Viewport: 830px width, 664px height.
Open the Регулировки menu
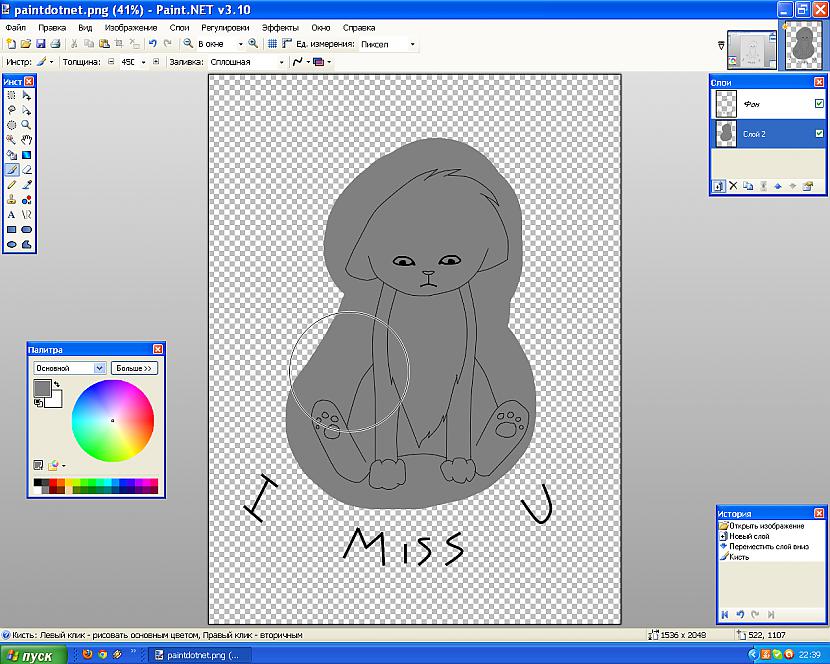click(x=225, y=28)
